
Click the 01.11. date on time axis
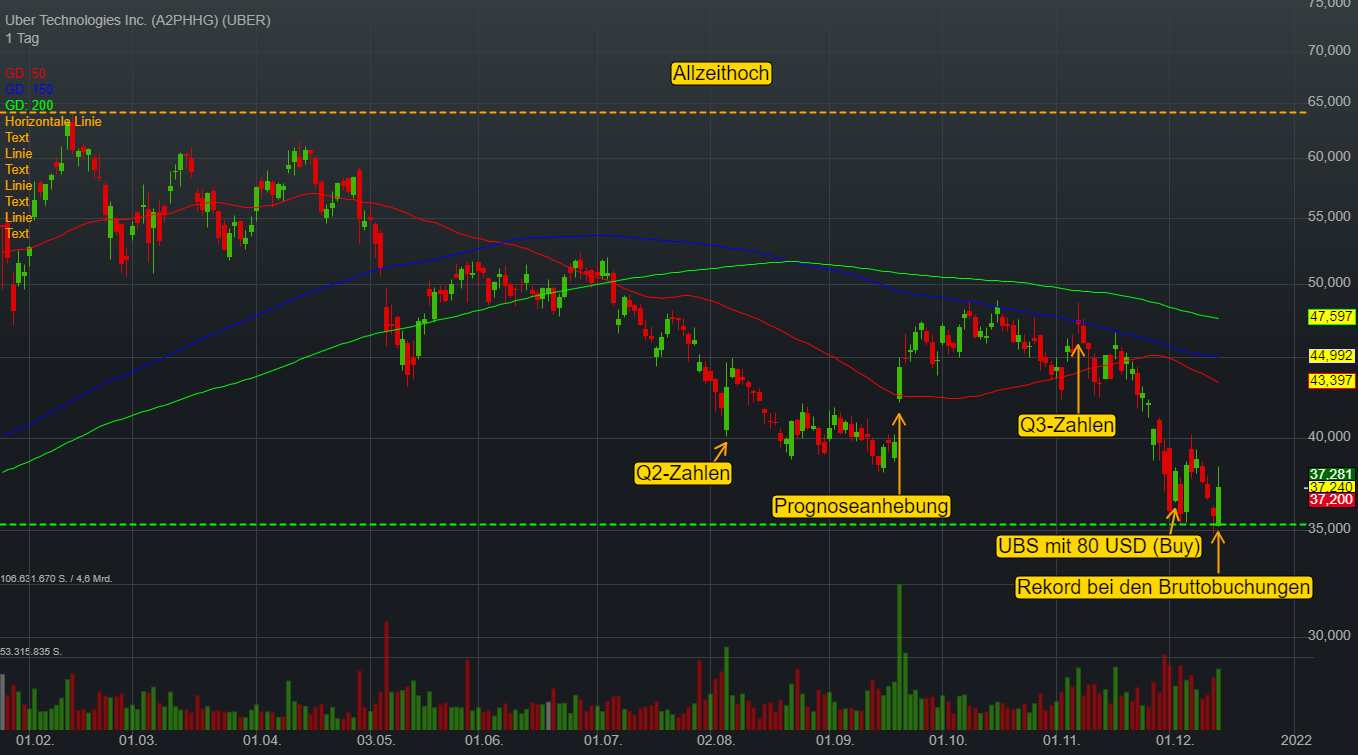tap(1062, 741)
